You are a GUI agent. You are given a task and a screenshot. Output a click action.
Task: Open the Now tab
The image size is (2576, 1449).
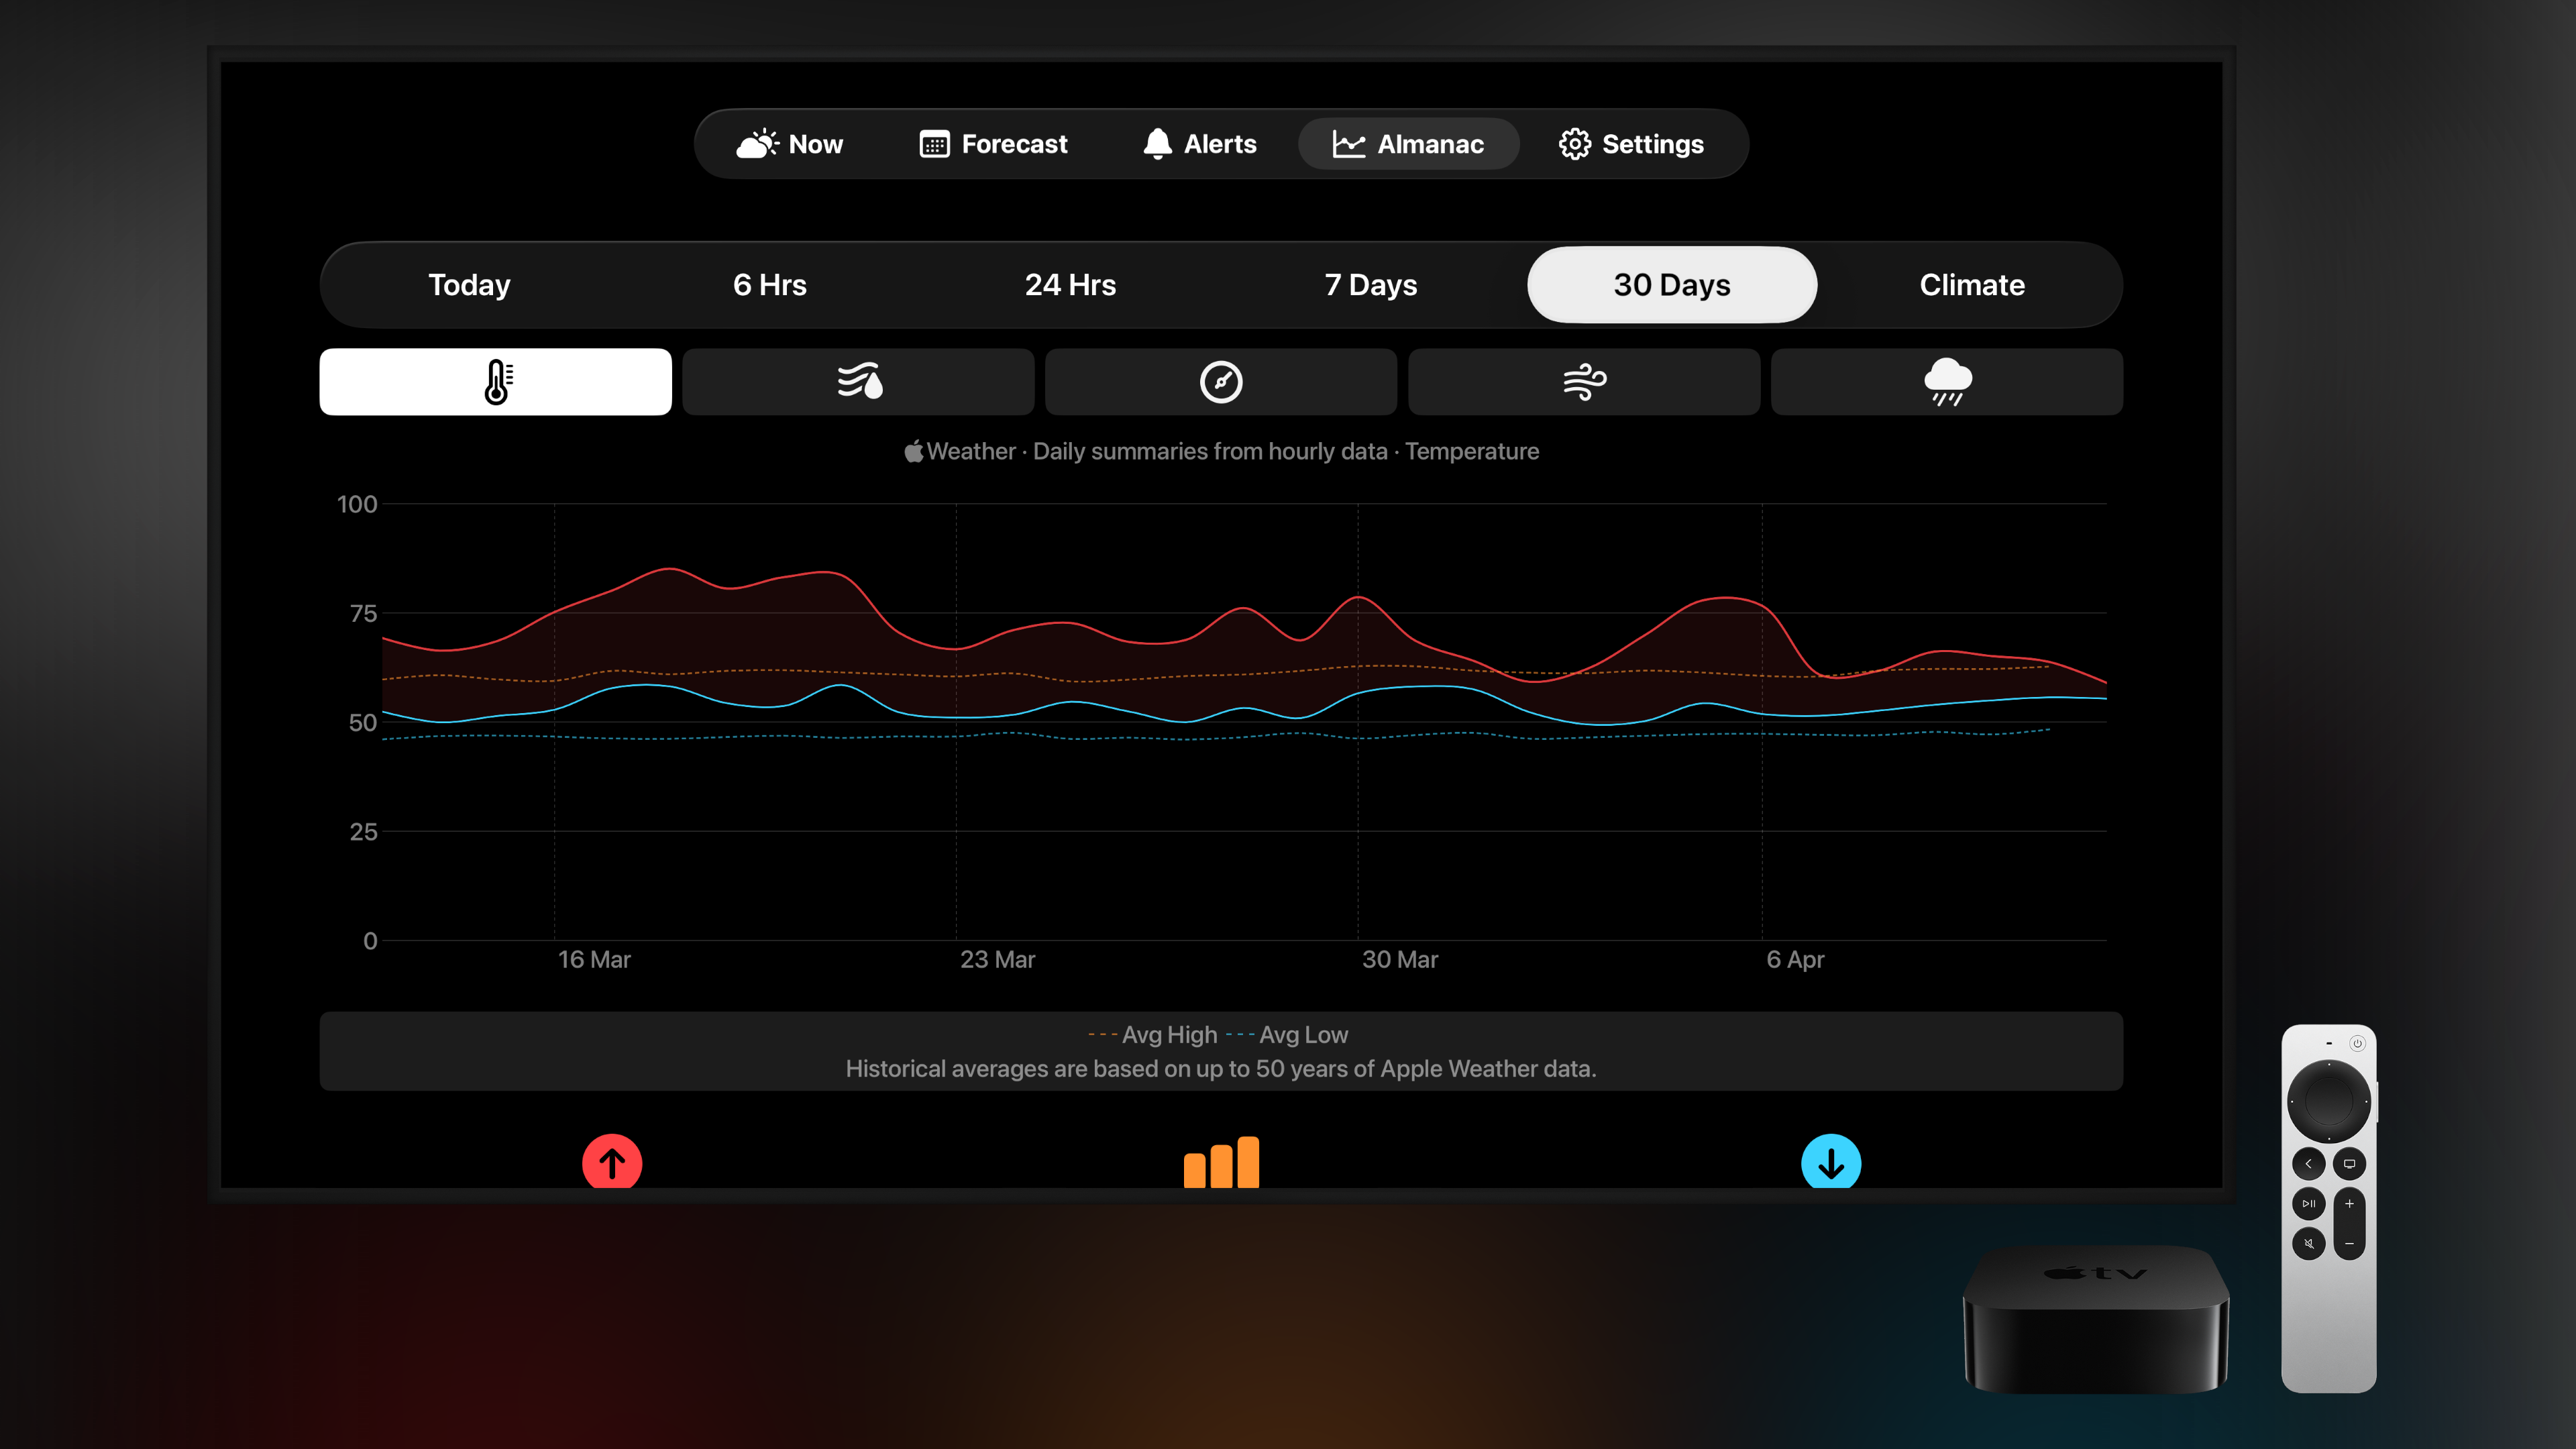click(790, 144)
